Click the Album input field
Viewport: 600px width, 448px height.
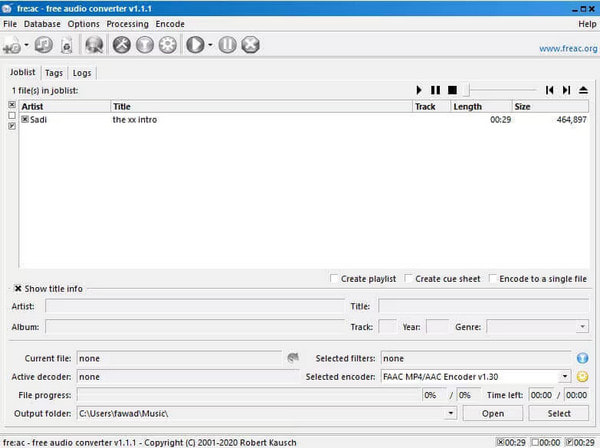[x=195, y=327]
